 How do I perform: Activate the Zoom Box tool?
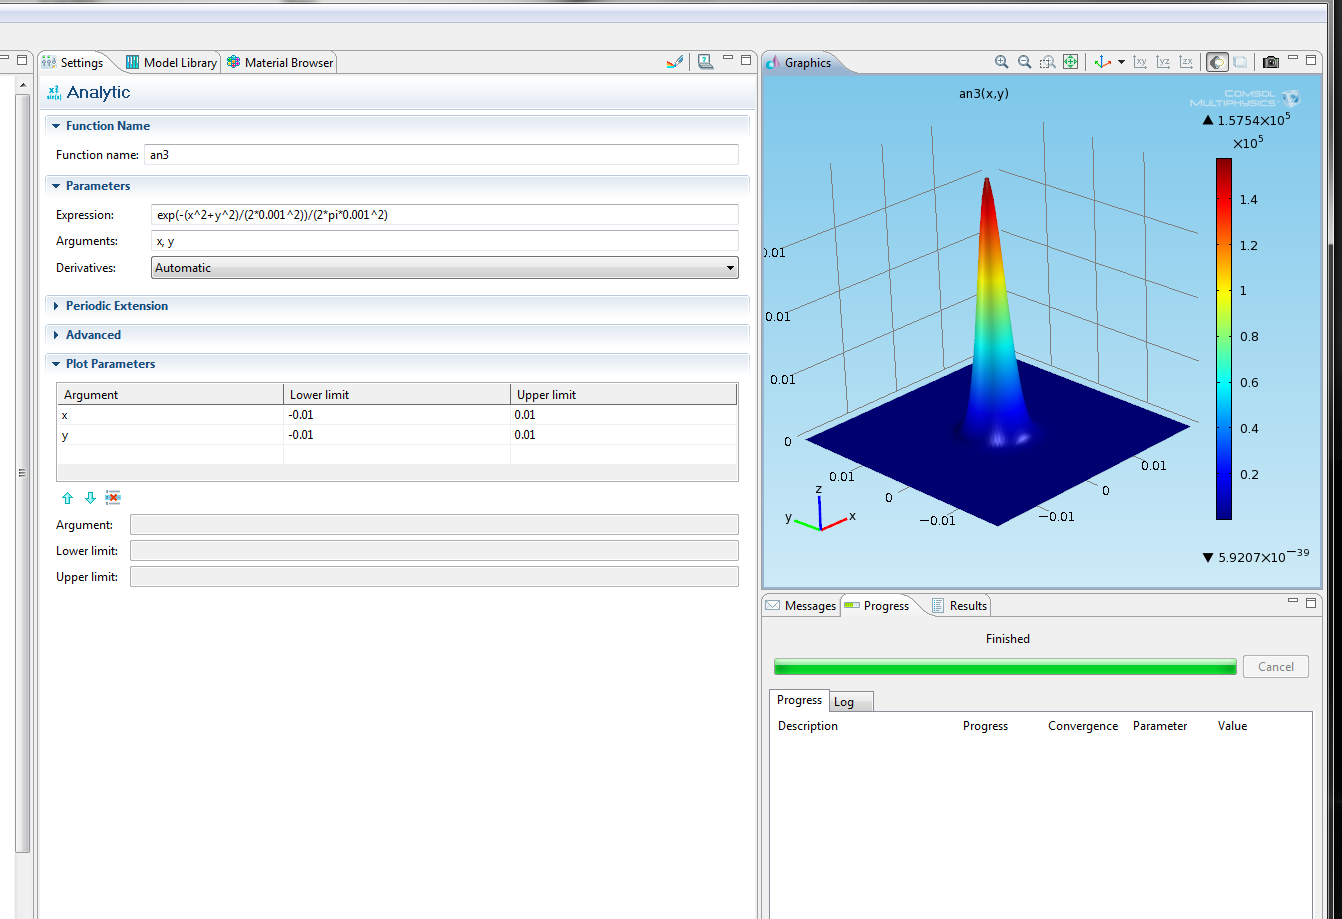click(1047, 62)
